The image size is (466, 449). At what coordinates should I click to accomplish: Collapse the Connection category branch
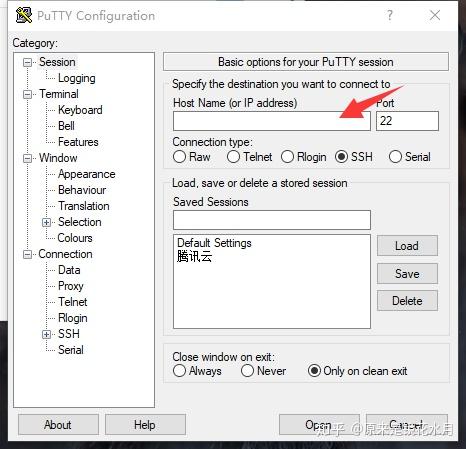pyautogui.click(x=28, y=254)
